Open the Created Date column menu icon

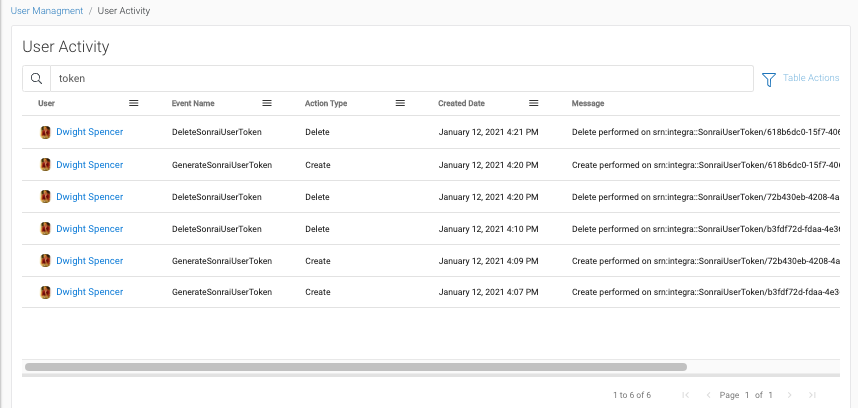click(534, 103)
